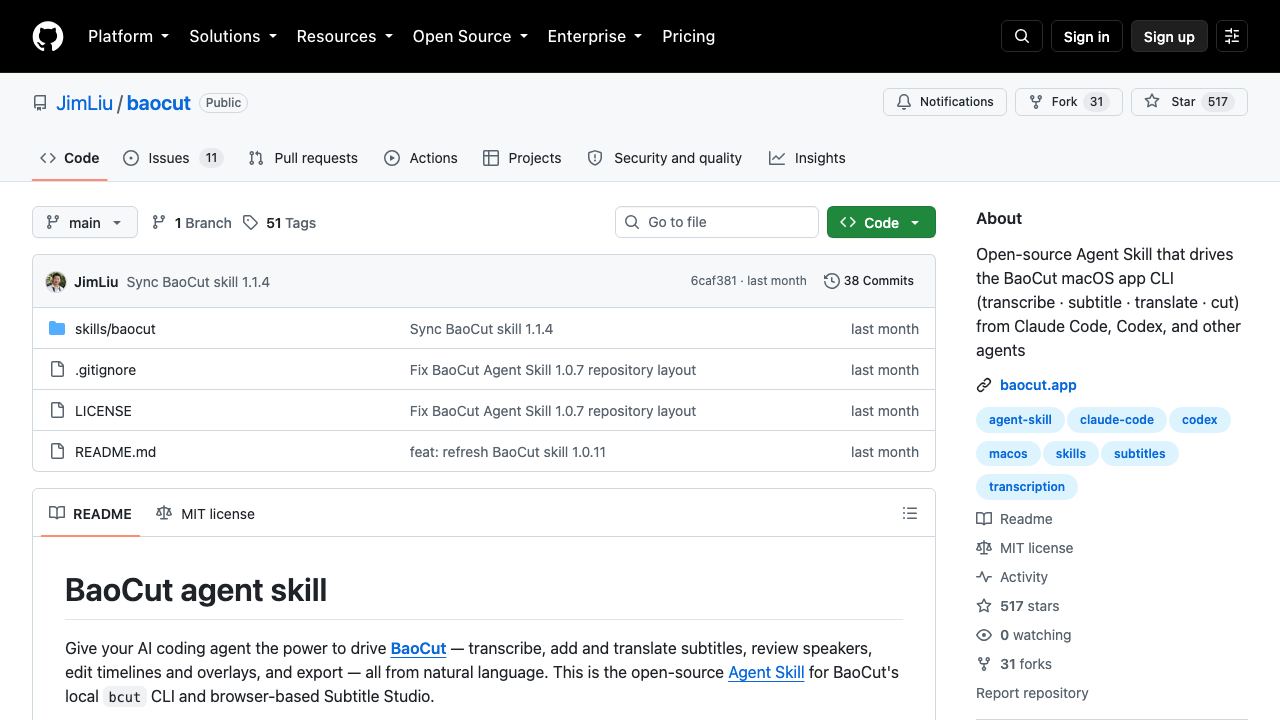
Task: Click the eye icon next to 0 watching
Action: [x=984, y=635]
